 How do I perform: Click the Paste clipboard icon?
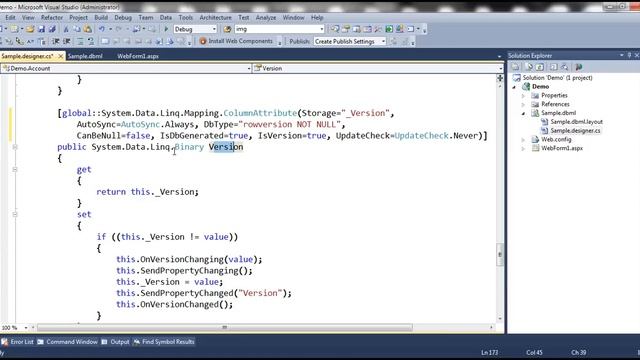(x=87, y=29)
